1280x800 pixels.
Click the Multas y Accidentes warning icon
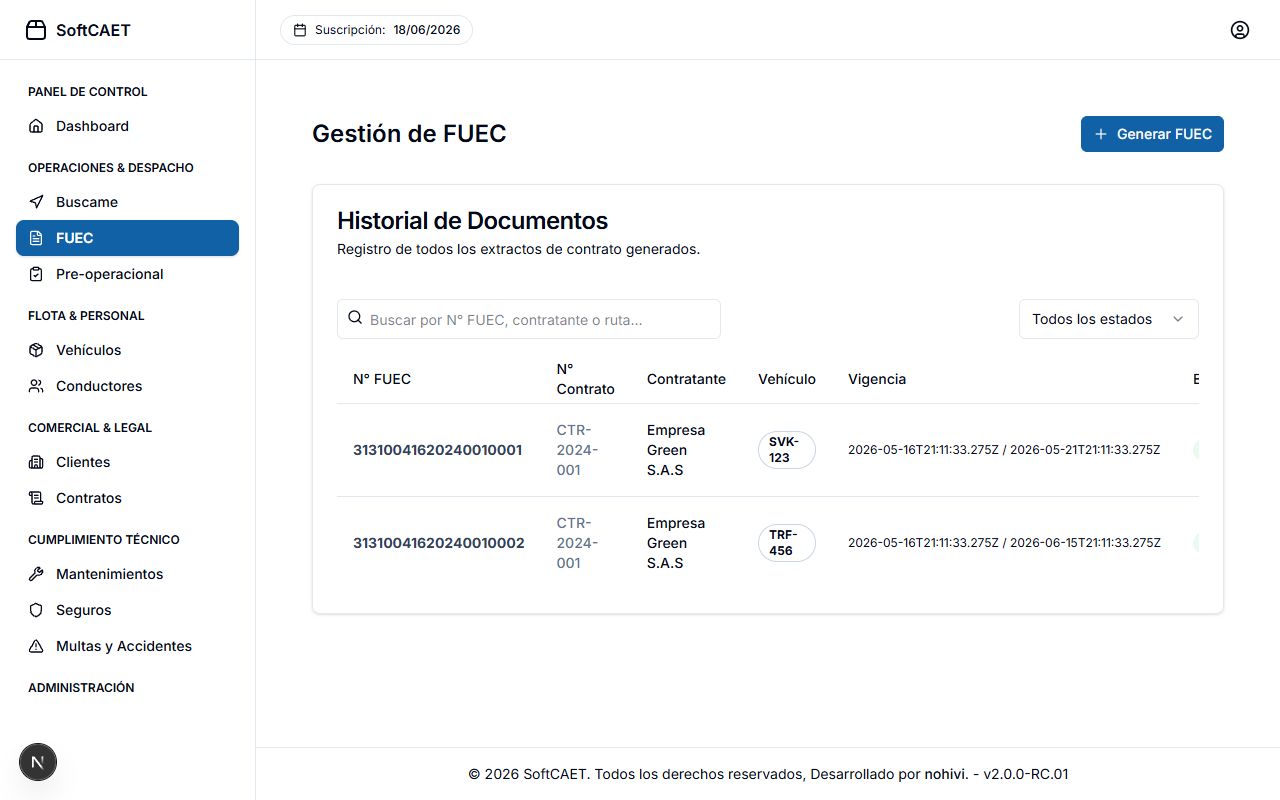36,646
